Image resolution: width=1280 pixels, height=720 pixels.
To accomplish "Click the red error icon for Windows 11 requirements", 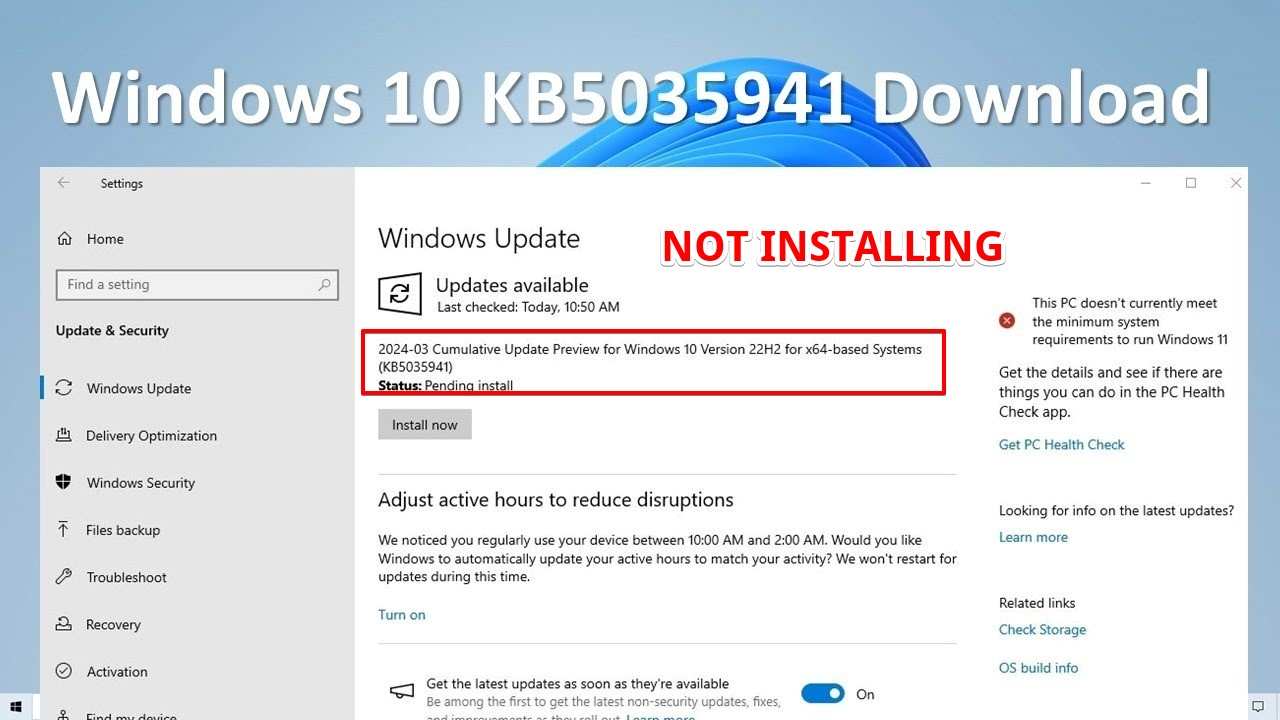I will (x=1007, y=321).
